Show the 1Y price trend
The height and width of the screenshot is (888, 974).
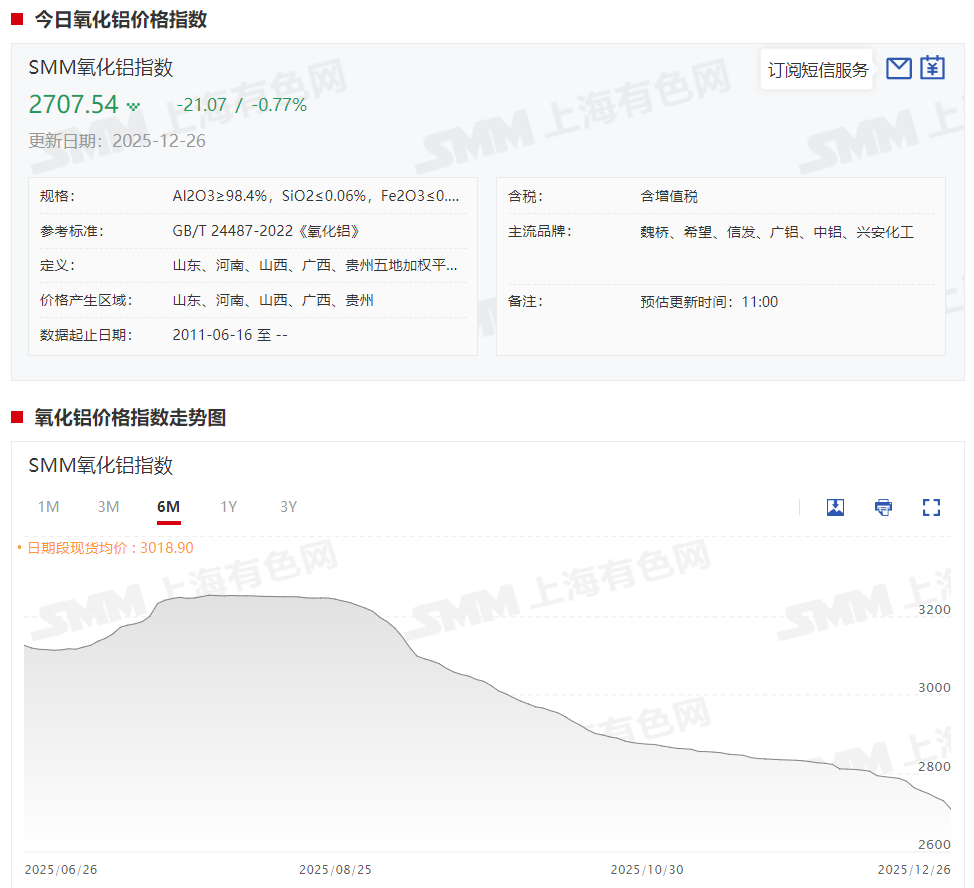click(x=228, y=507)
